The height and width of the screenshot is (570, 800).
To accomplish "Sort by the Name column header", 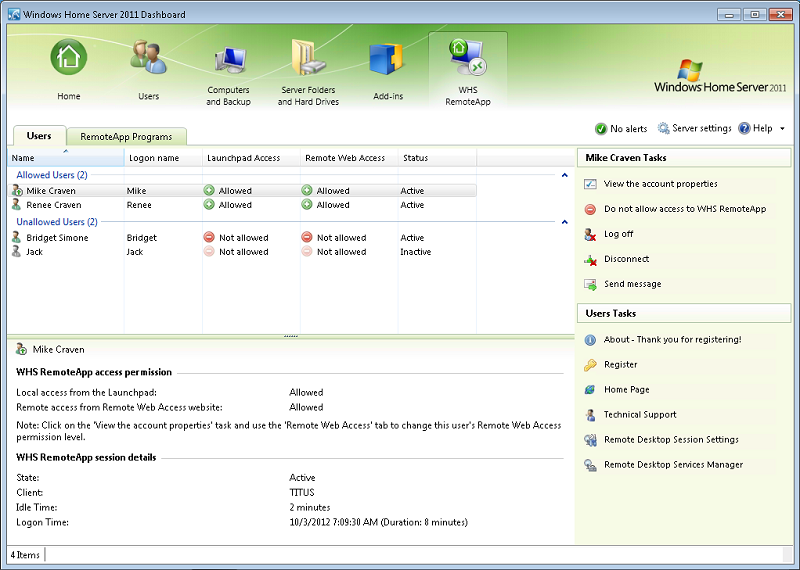I will (65, 158).
